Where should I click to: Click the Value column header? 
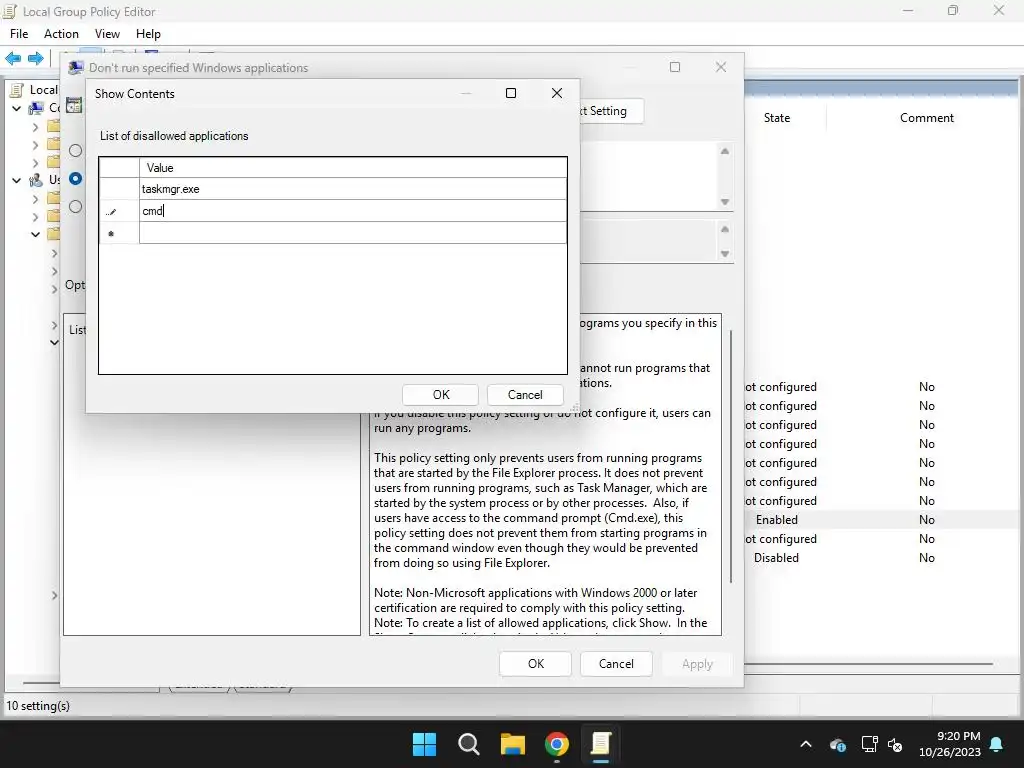[353, 168]
